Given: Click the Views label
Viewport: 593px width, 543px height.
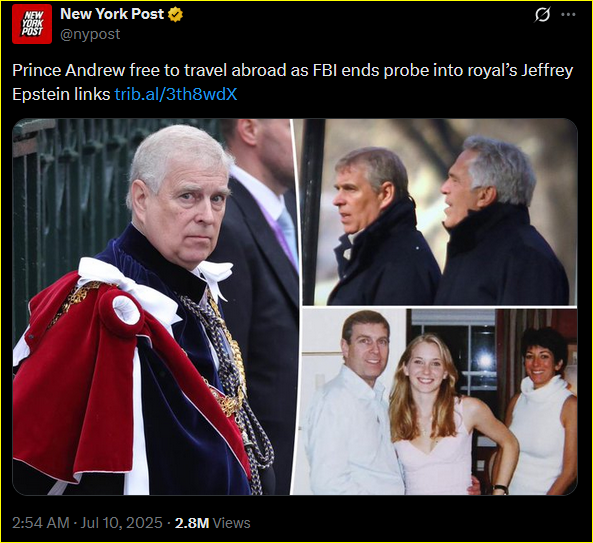Looking at the screenshot, I should tap(231, 523).
